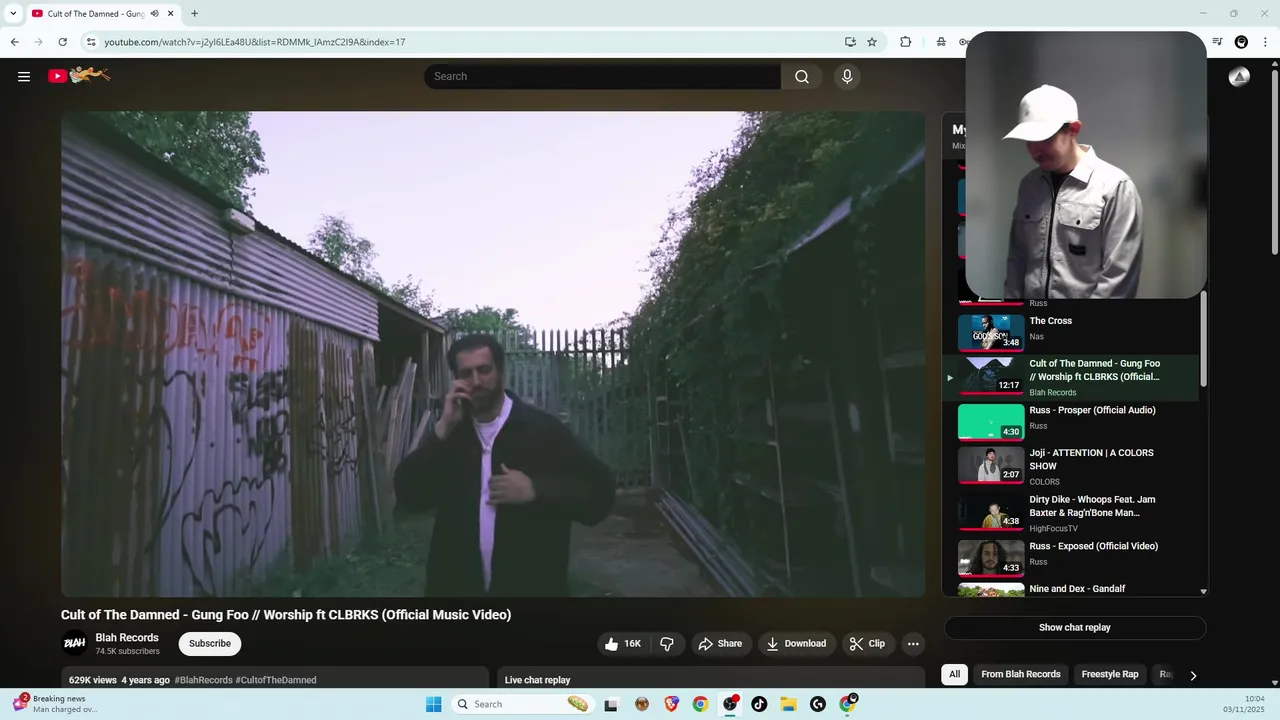1280x720 pixels.
Task: Like the video with thumbs up
Action: click(x=623, y=644)
